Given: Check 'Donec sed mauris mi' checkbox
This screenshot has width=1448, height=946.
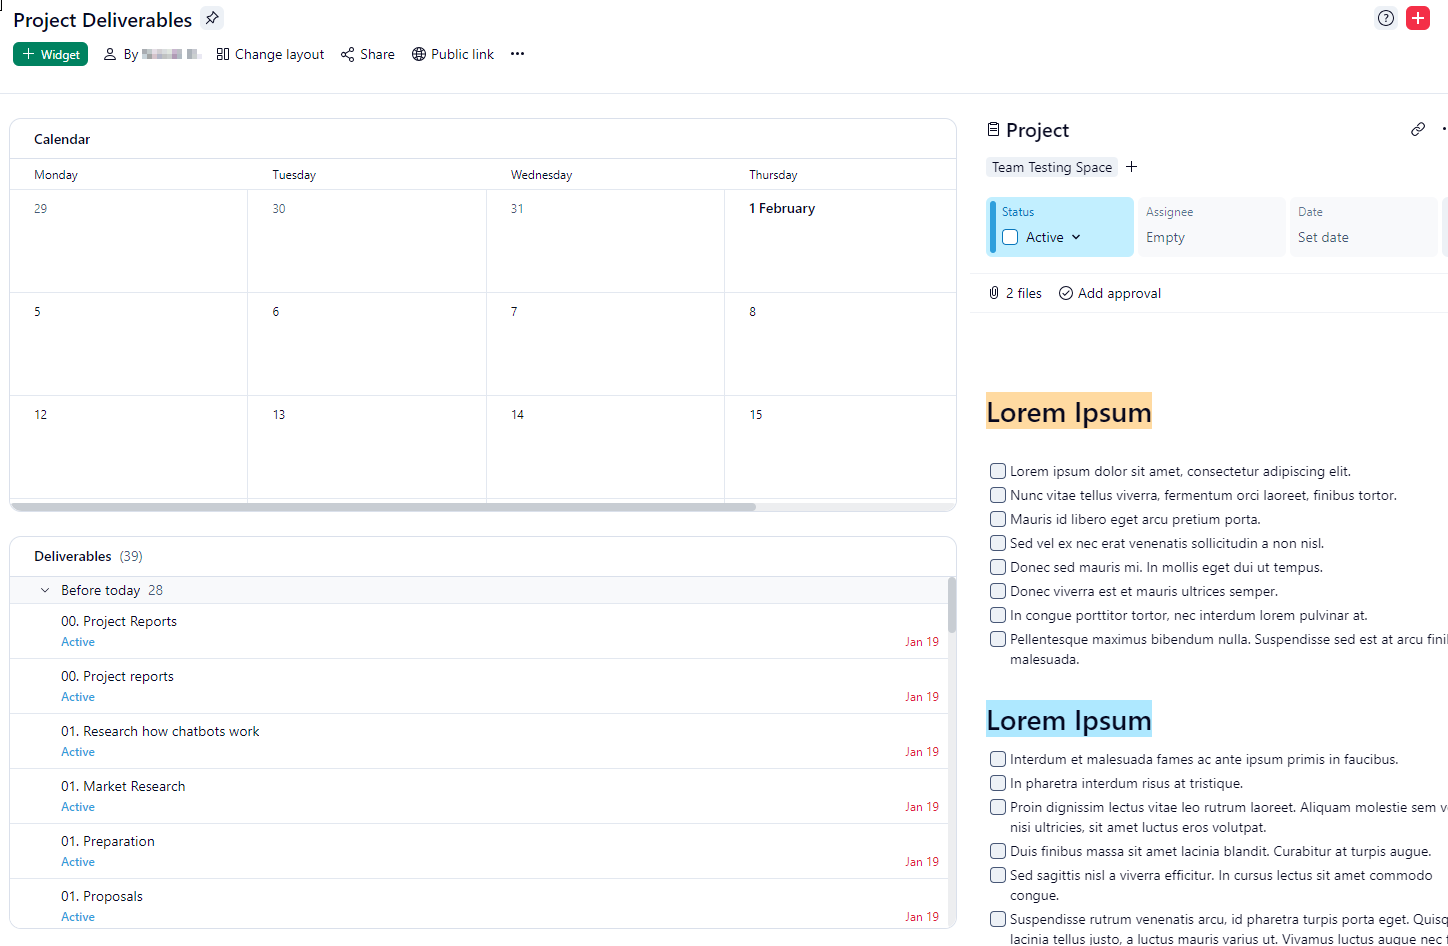Looking at the screenshot, I should point(998,567).
